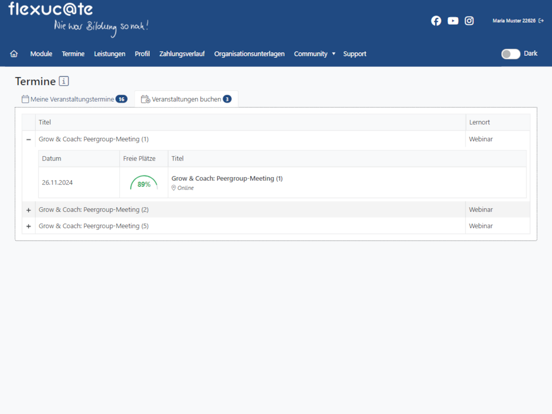The image size is (552, 414).
Task: Click Webinar in the Peergroup-Meeting (2) row
Action: click(x=481, y=209)
